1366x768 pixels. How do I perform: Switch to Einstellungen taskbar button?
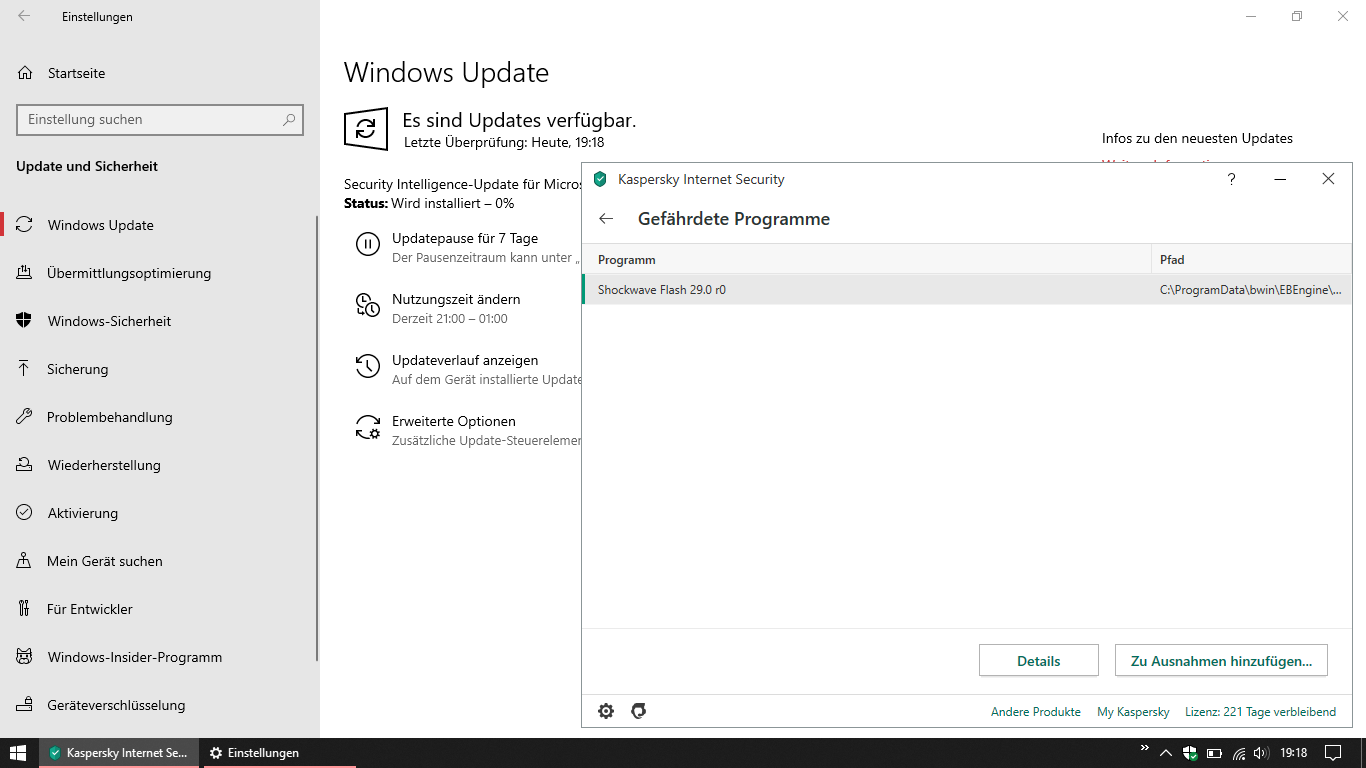(280, 753)
